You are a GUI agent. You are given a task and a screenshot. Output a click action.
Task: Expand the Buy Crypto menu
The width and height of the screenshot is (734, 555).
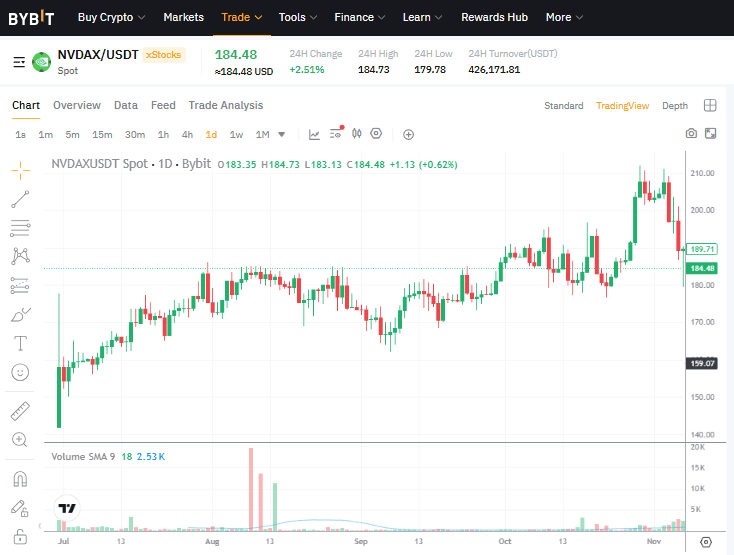pyautogui.click(x=111, y=17)
